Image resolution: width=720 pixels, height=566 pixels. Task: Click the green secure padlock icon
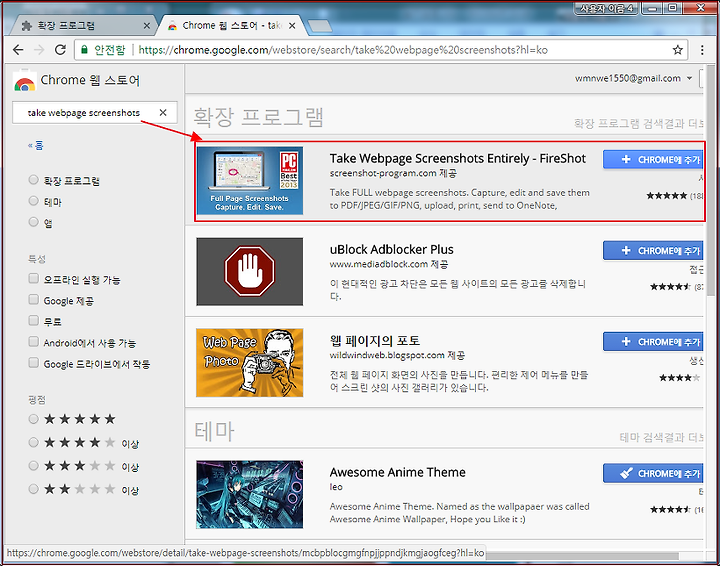(x=84, y=50)
